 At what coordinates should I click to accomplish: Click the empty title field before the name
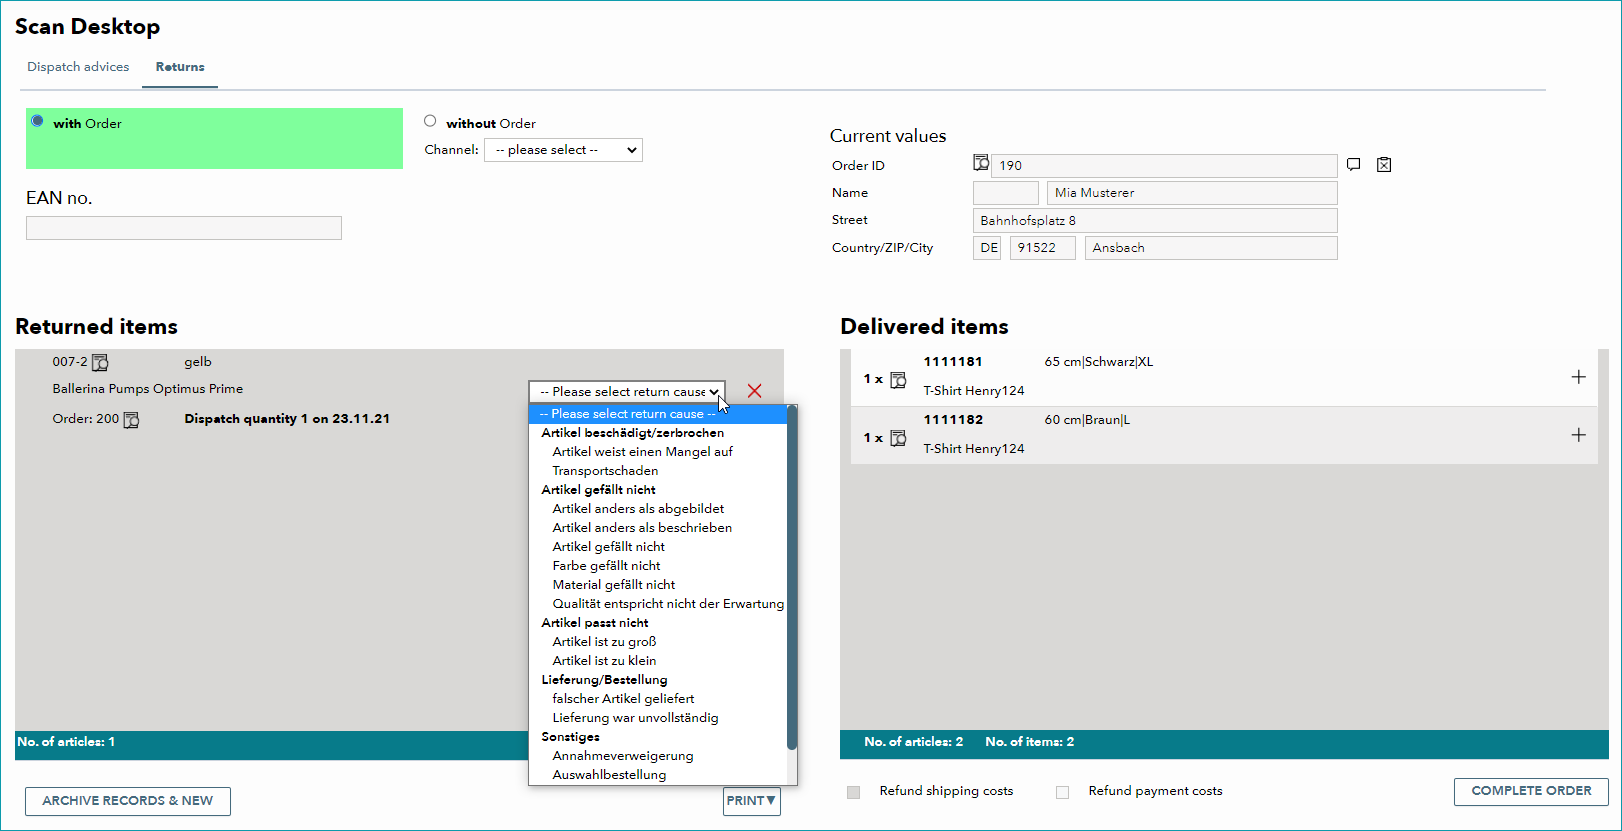(1006, 193)
